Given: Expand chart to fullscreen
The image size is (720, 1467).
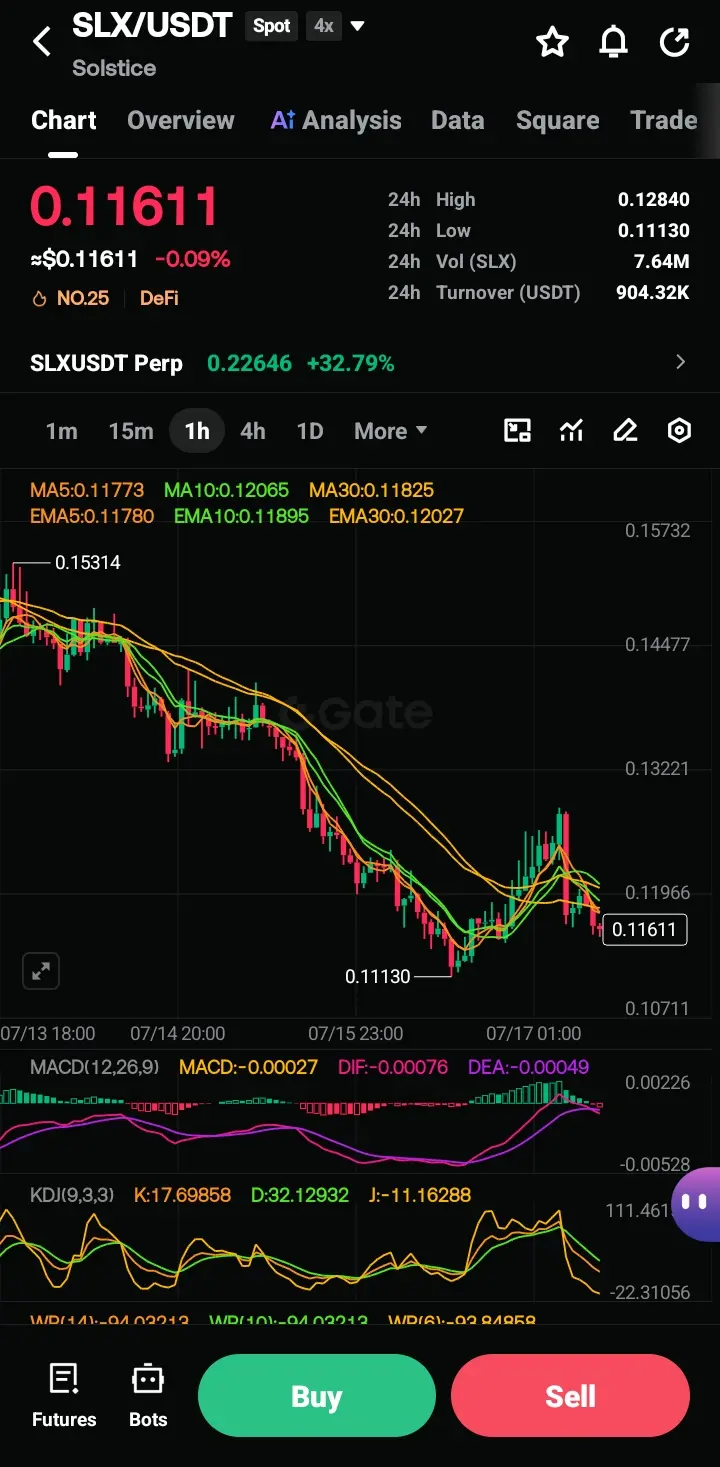Looking at the screenshot, I should pos(41,970).
